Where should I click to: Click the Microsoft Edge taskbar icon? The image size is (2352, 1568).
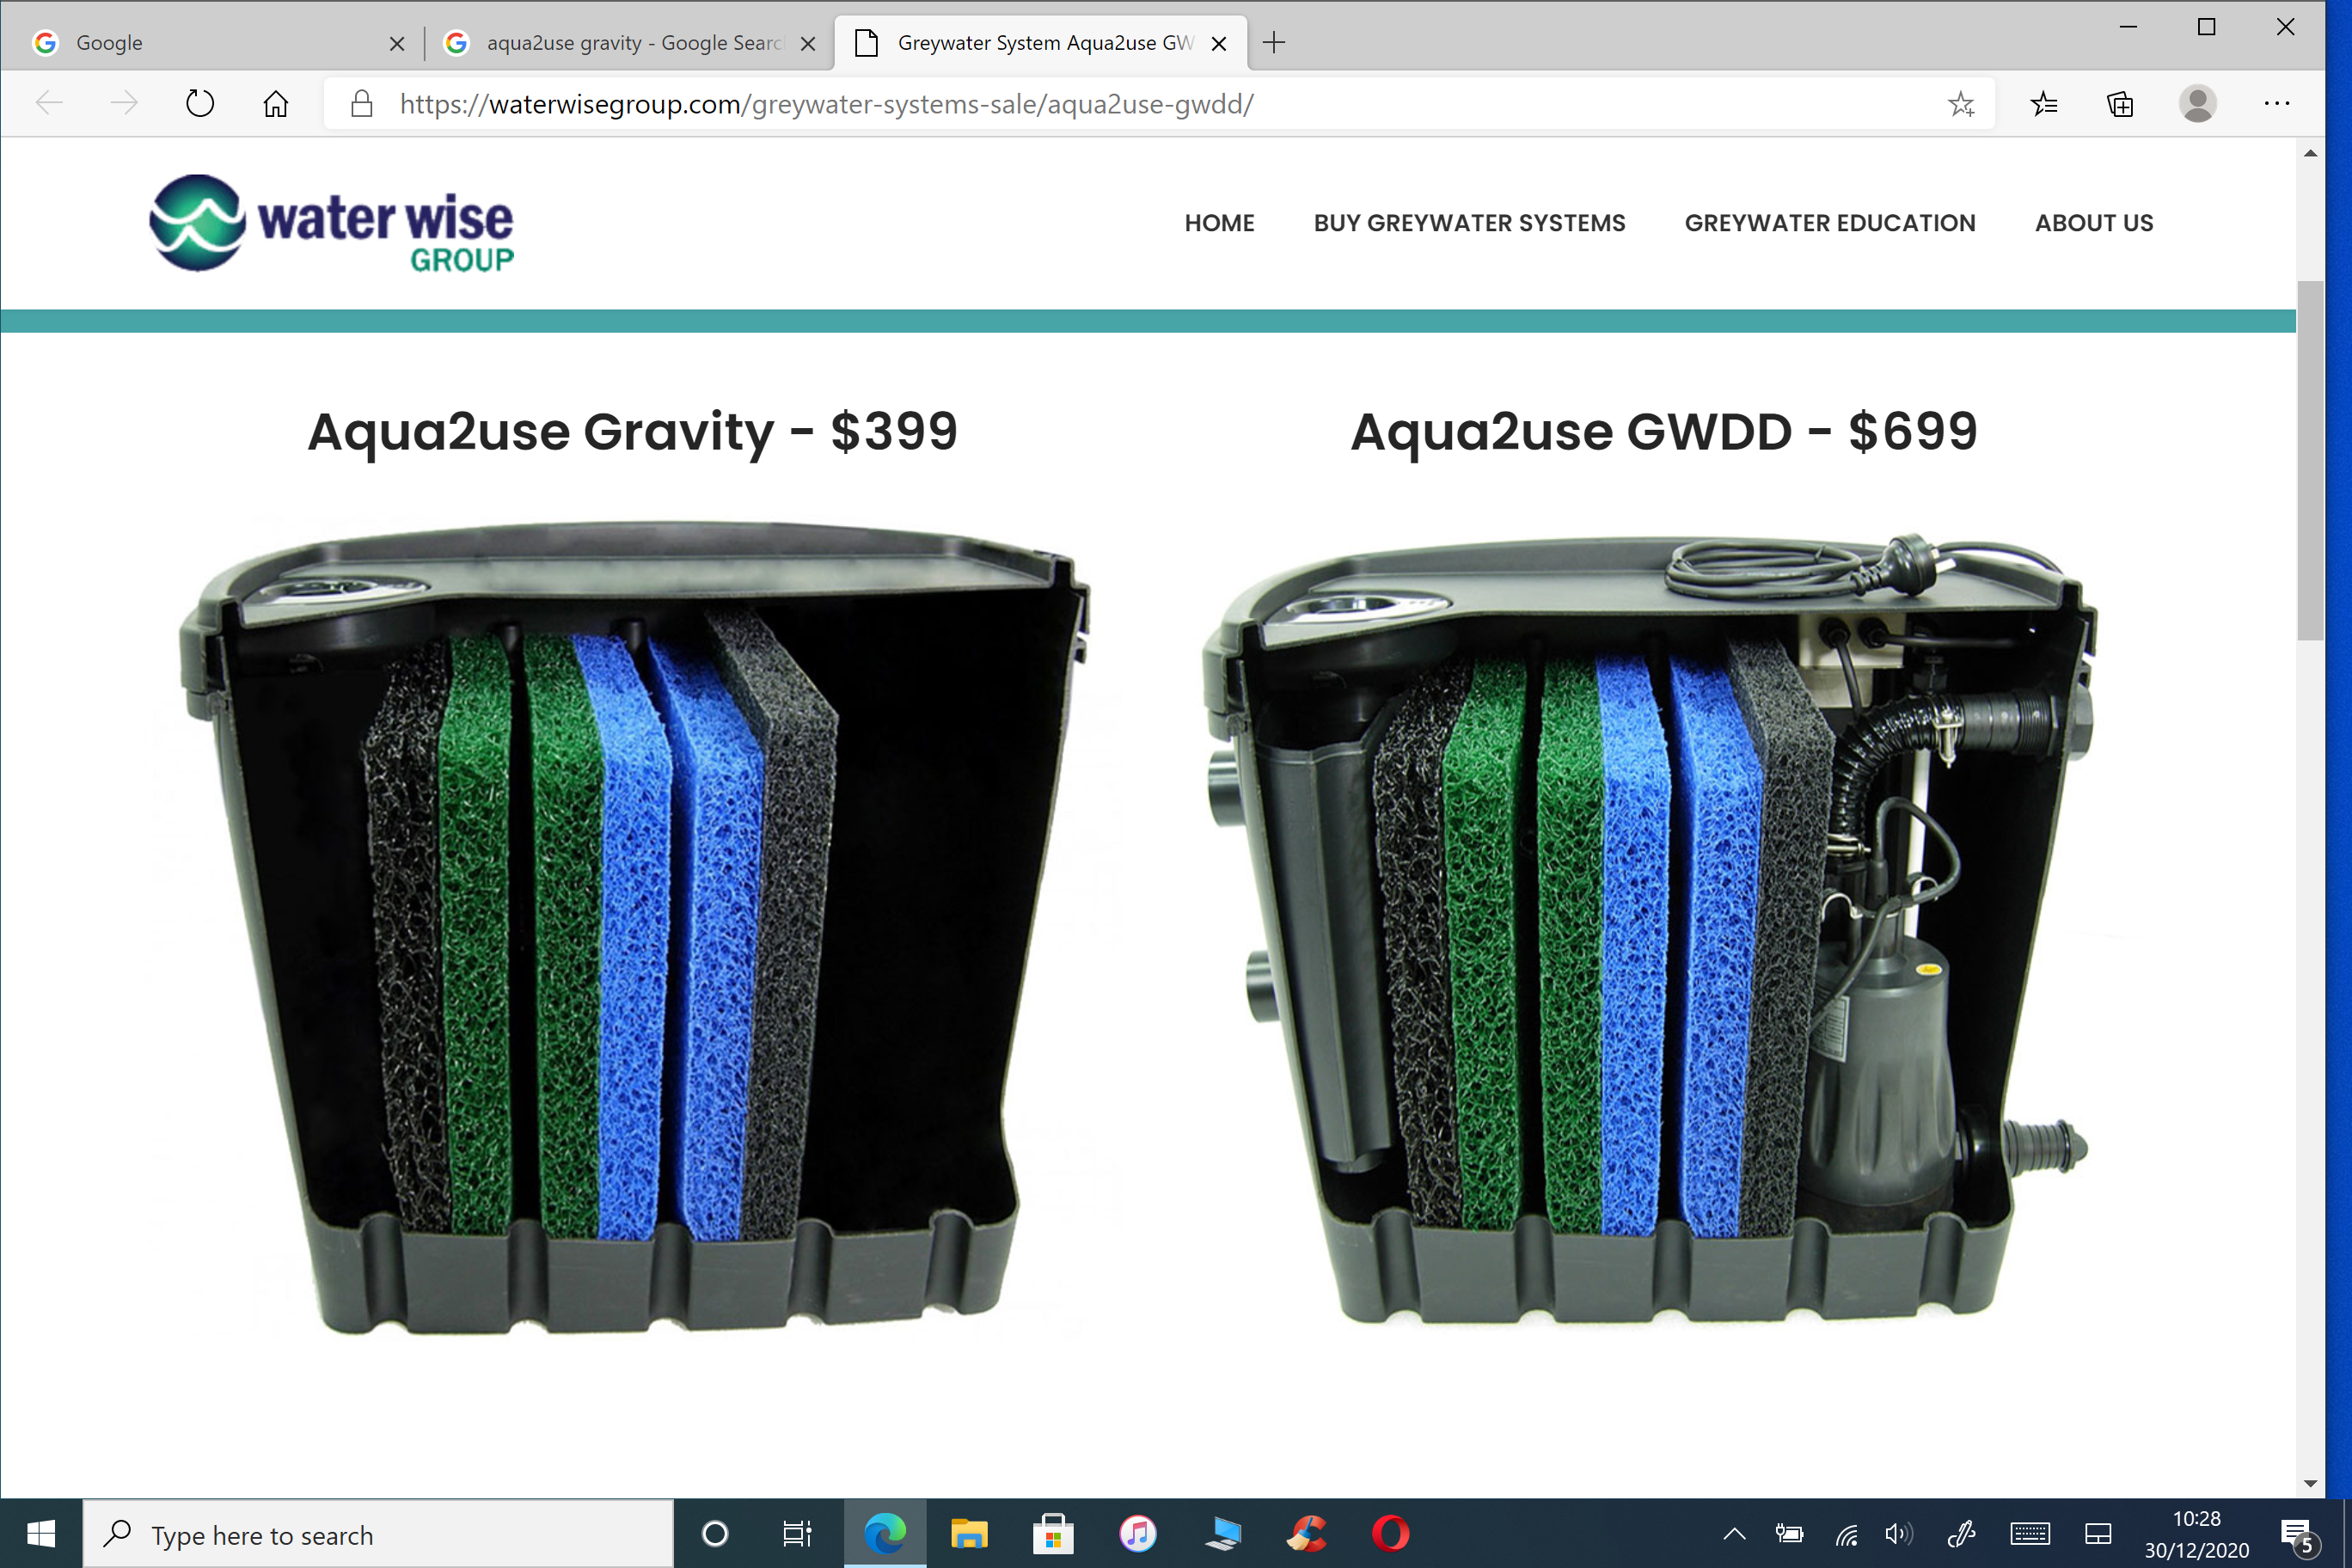pyautogui.click(x=885, y=1533)
